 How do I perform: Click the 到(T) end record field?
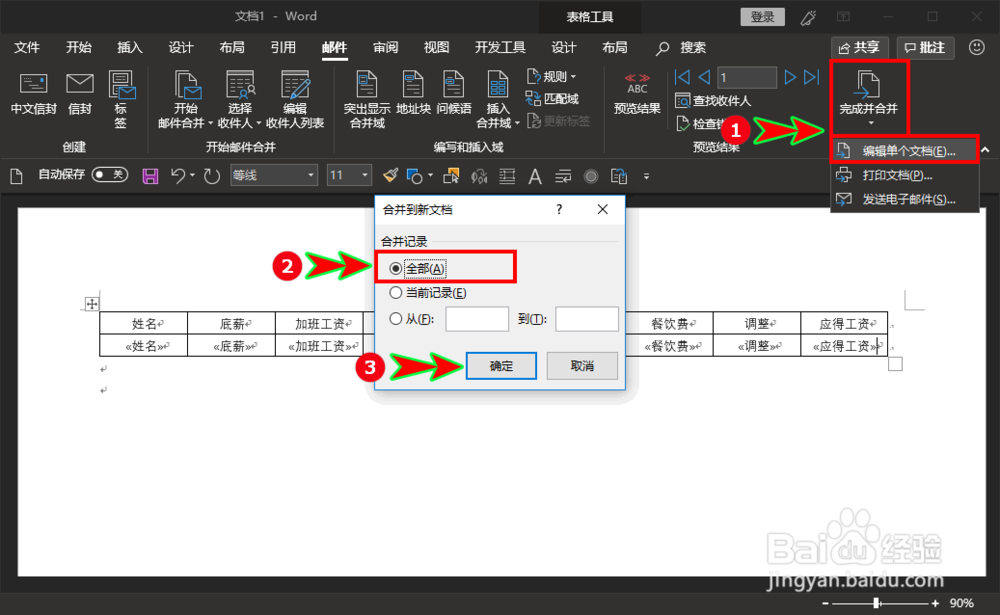pos(587,319)
